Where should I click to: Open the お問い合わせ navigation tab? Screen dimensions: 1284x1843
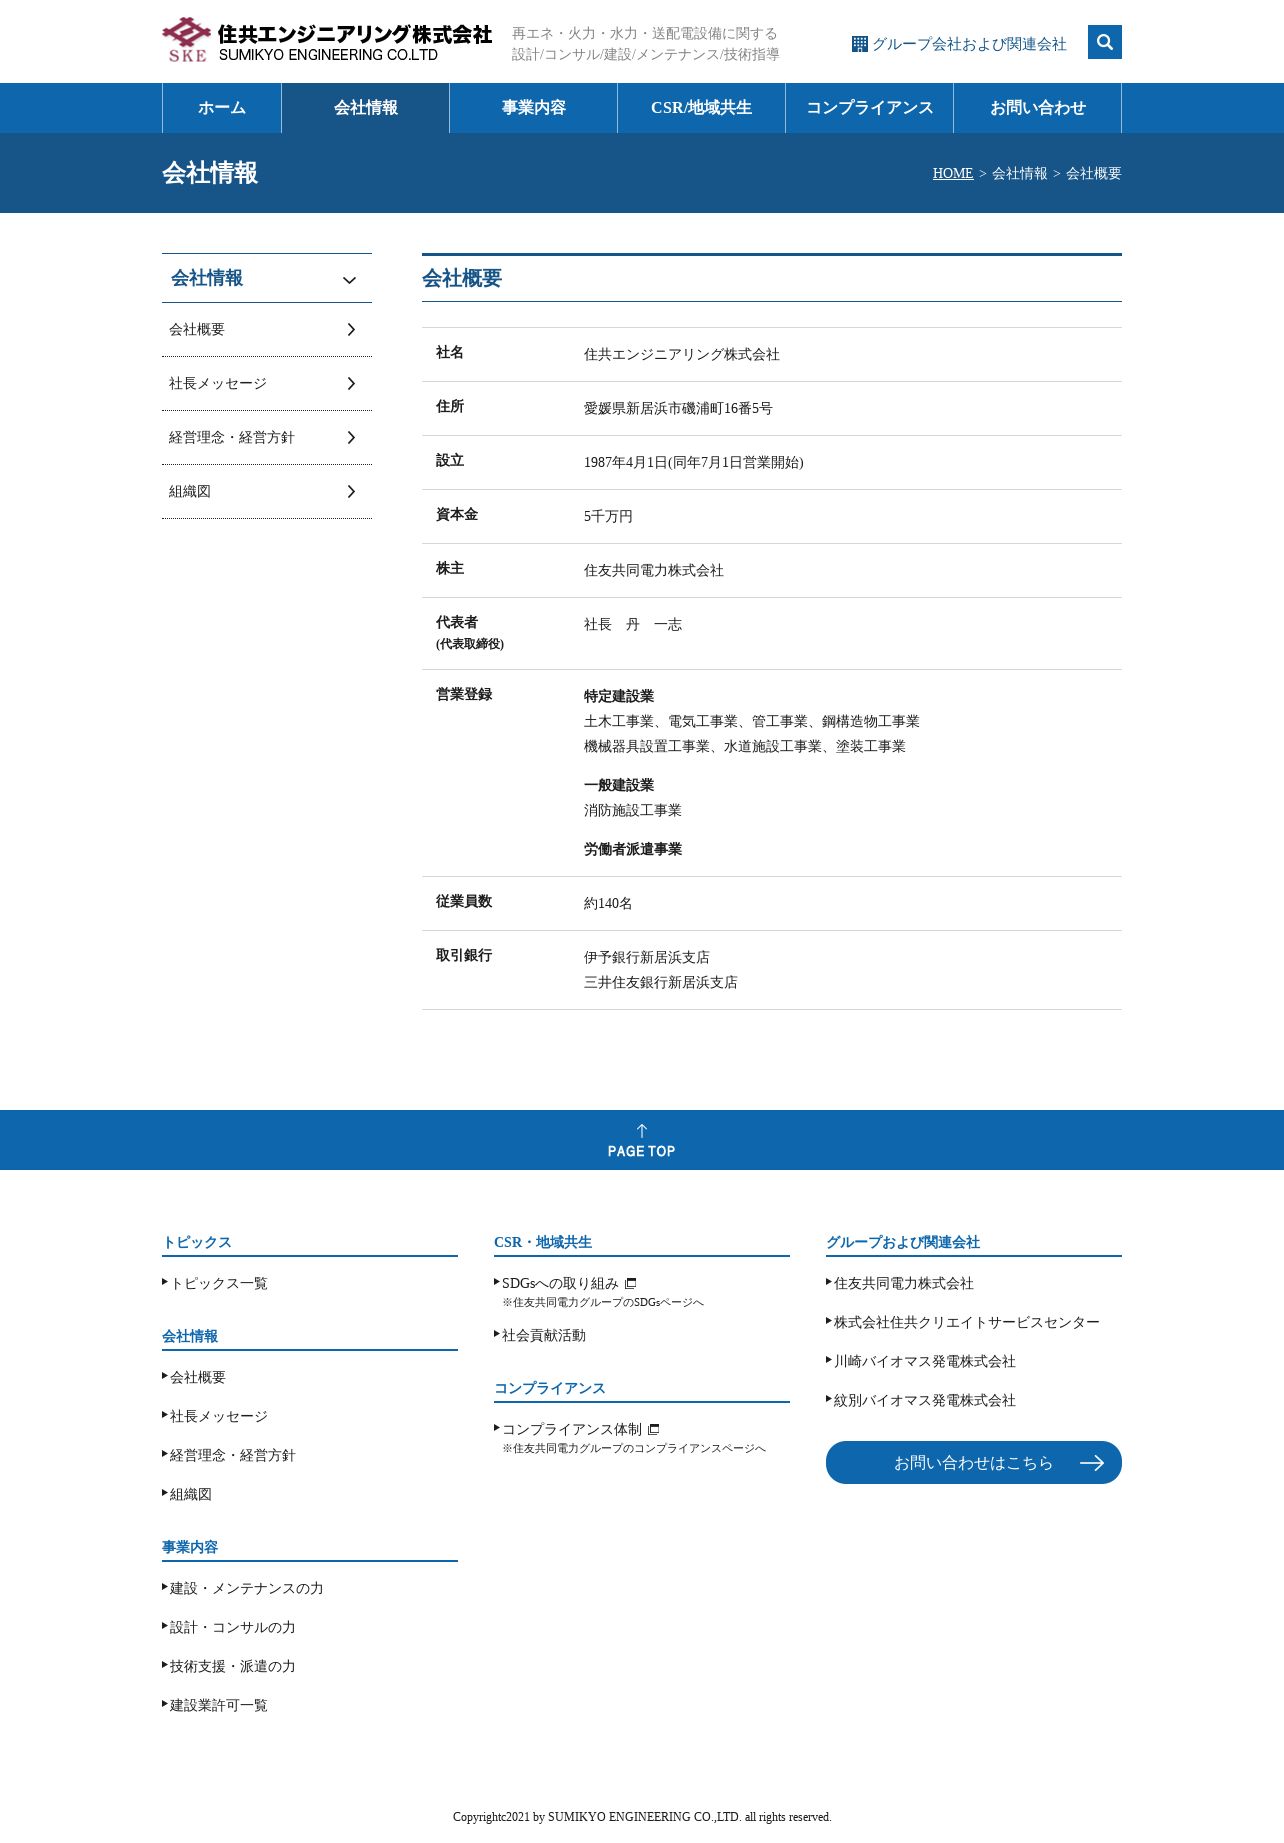point(1038,108)
